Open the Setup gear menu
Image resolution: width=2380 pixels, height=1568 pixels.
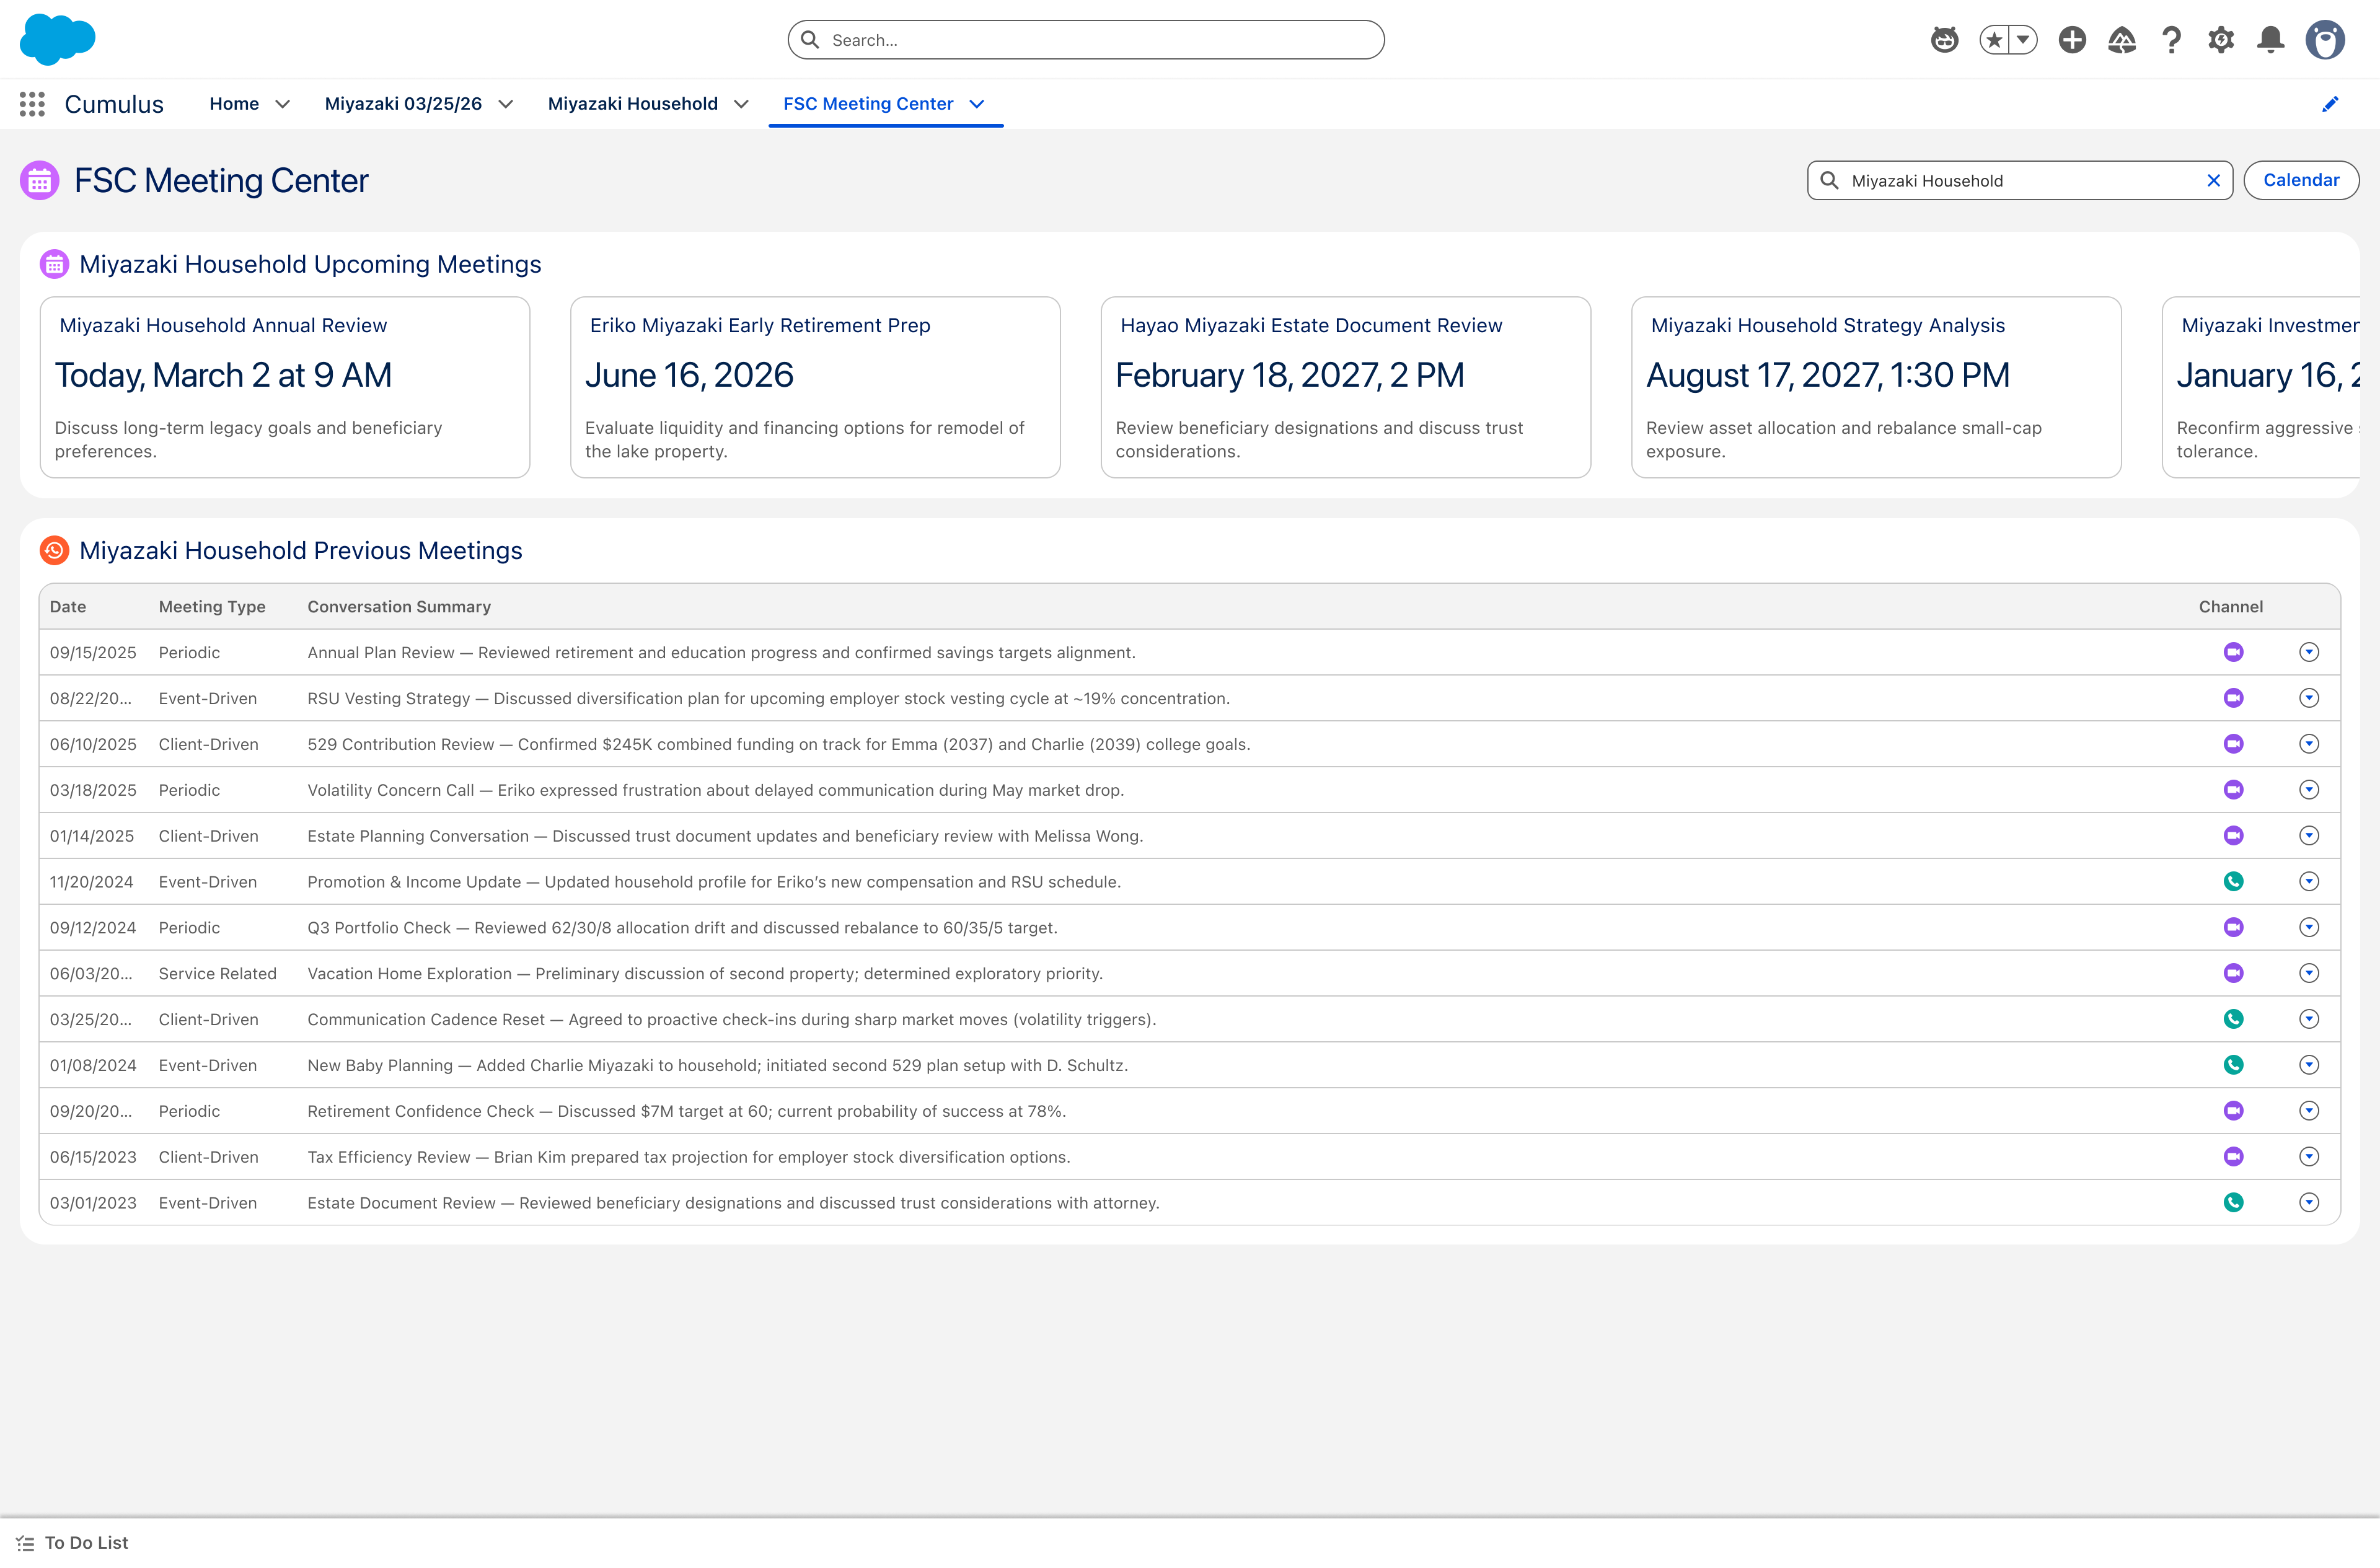[x=2221, y=40]
